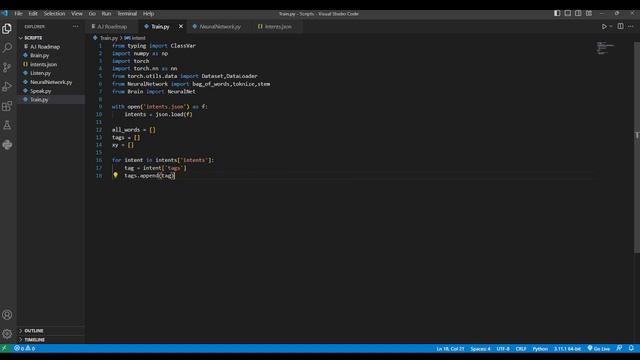Open the Explorer view in activity bar
Image resolution: width=640 pixels, height=360 pixels.
tap(7, 29)
